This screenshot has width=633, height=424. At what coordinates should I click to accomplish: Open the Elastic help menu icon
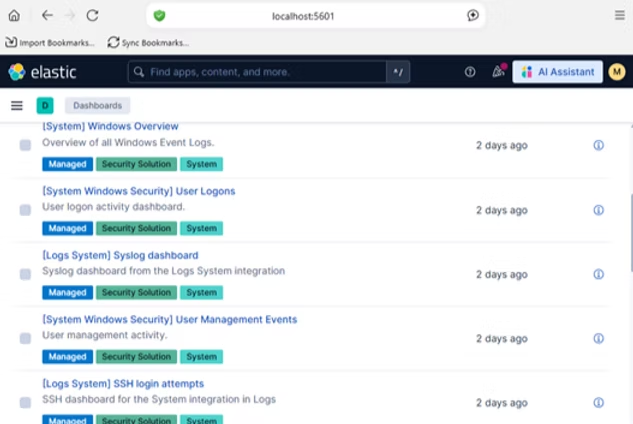(470, 72)
